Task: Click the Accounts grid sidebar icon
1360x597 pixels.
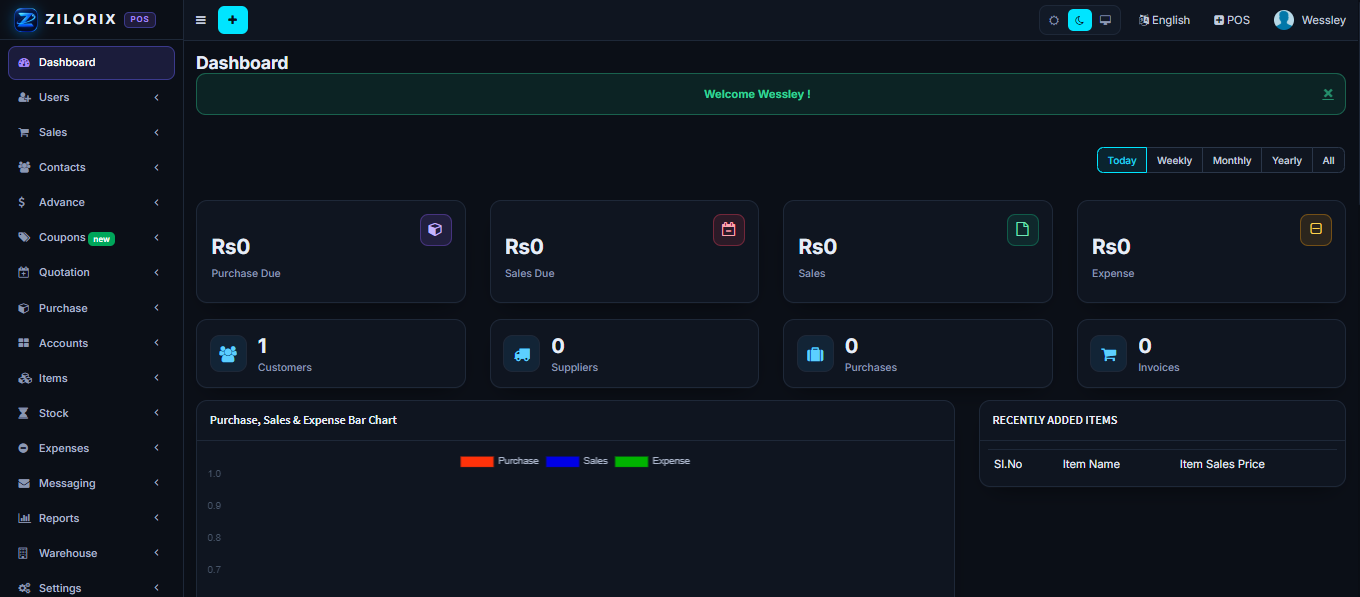Action: pyautogui.click(x=24, y=343)
